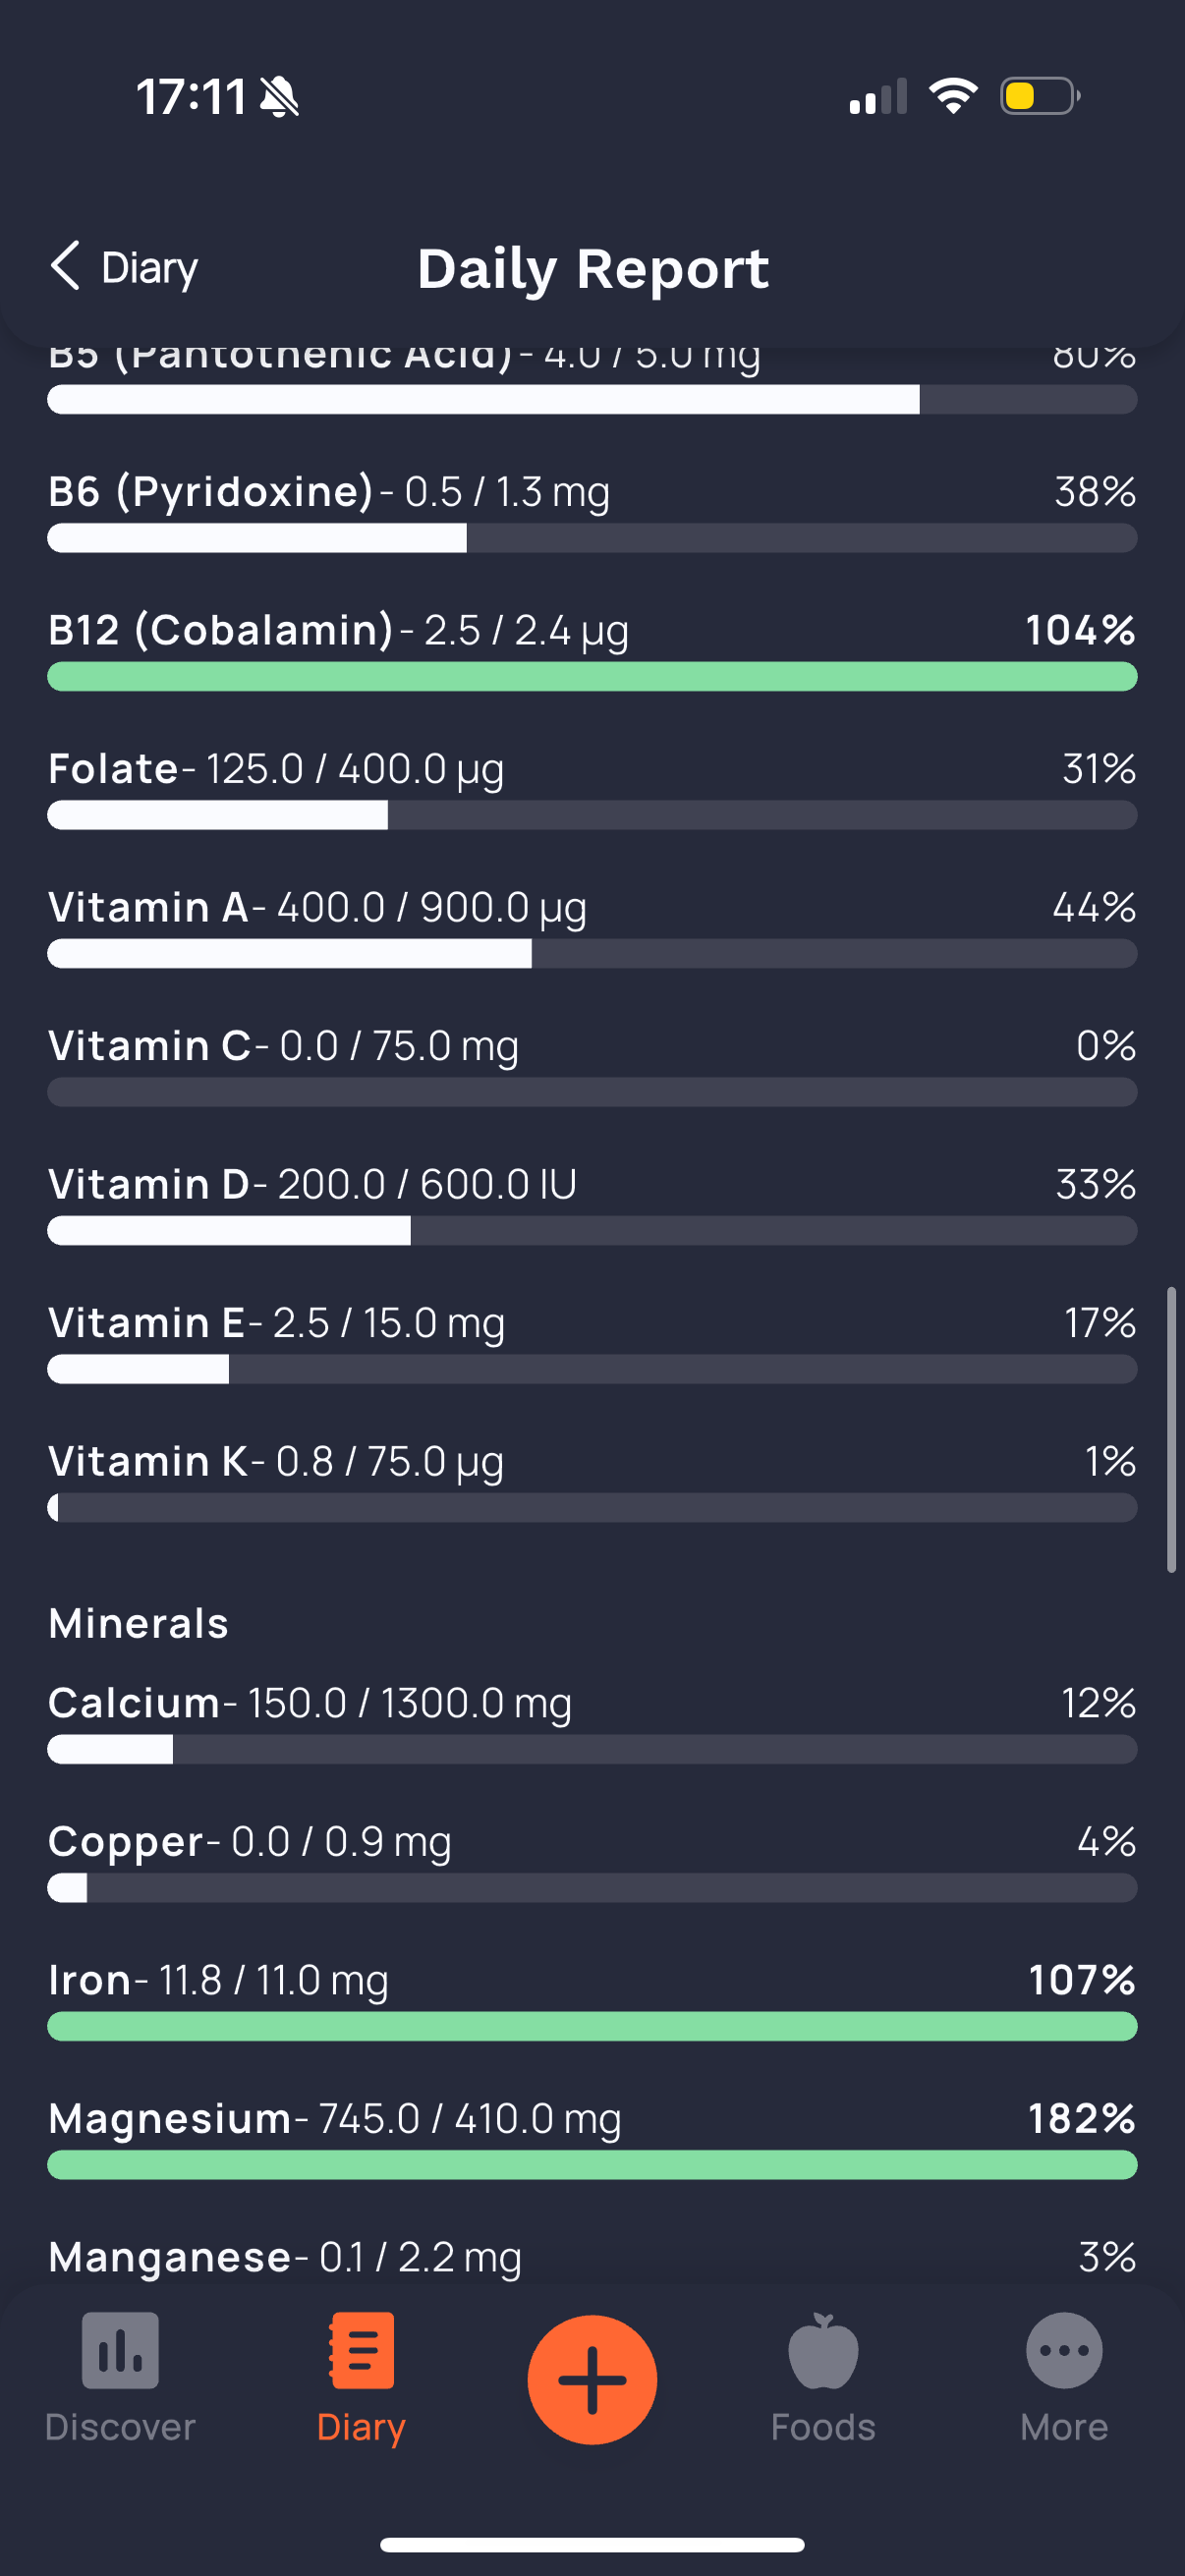Tap the back chevron to Diary

pyautogui.click(x=66, y=266)
